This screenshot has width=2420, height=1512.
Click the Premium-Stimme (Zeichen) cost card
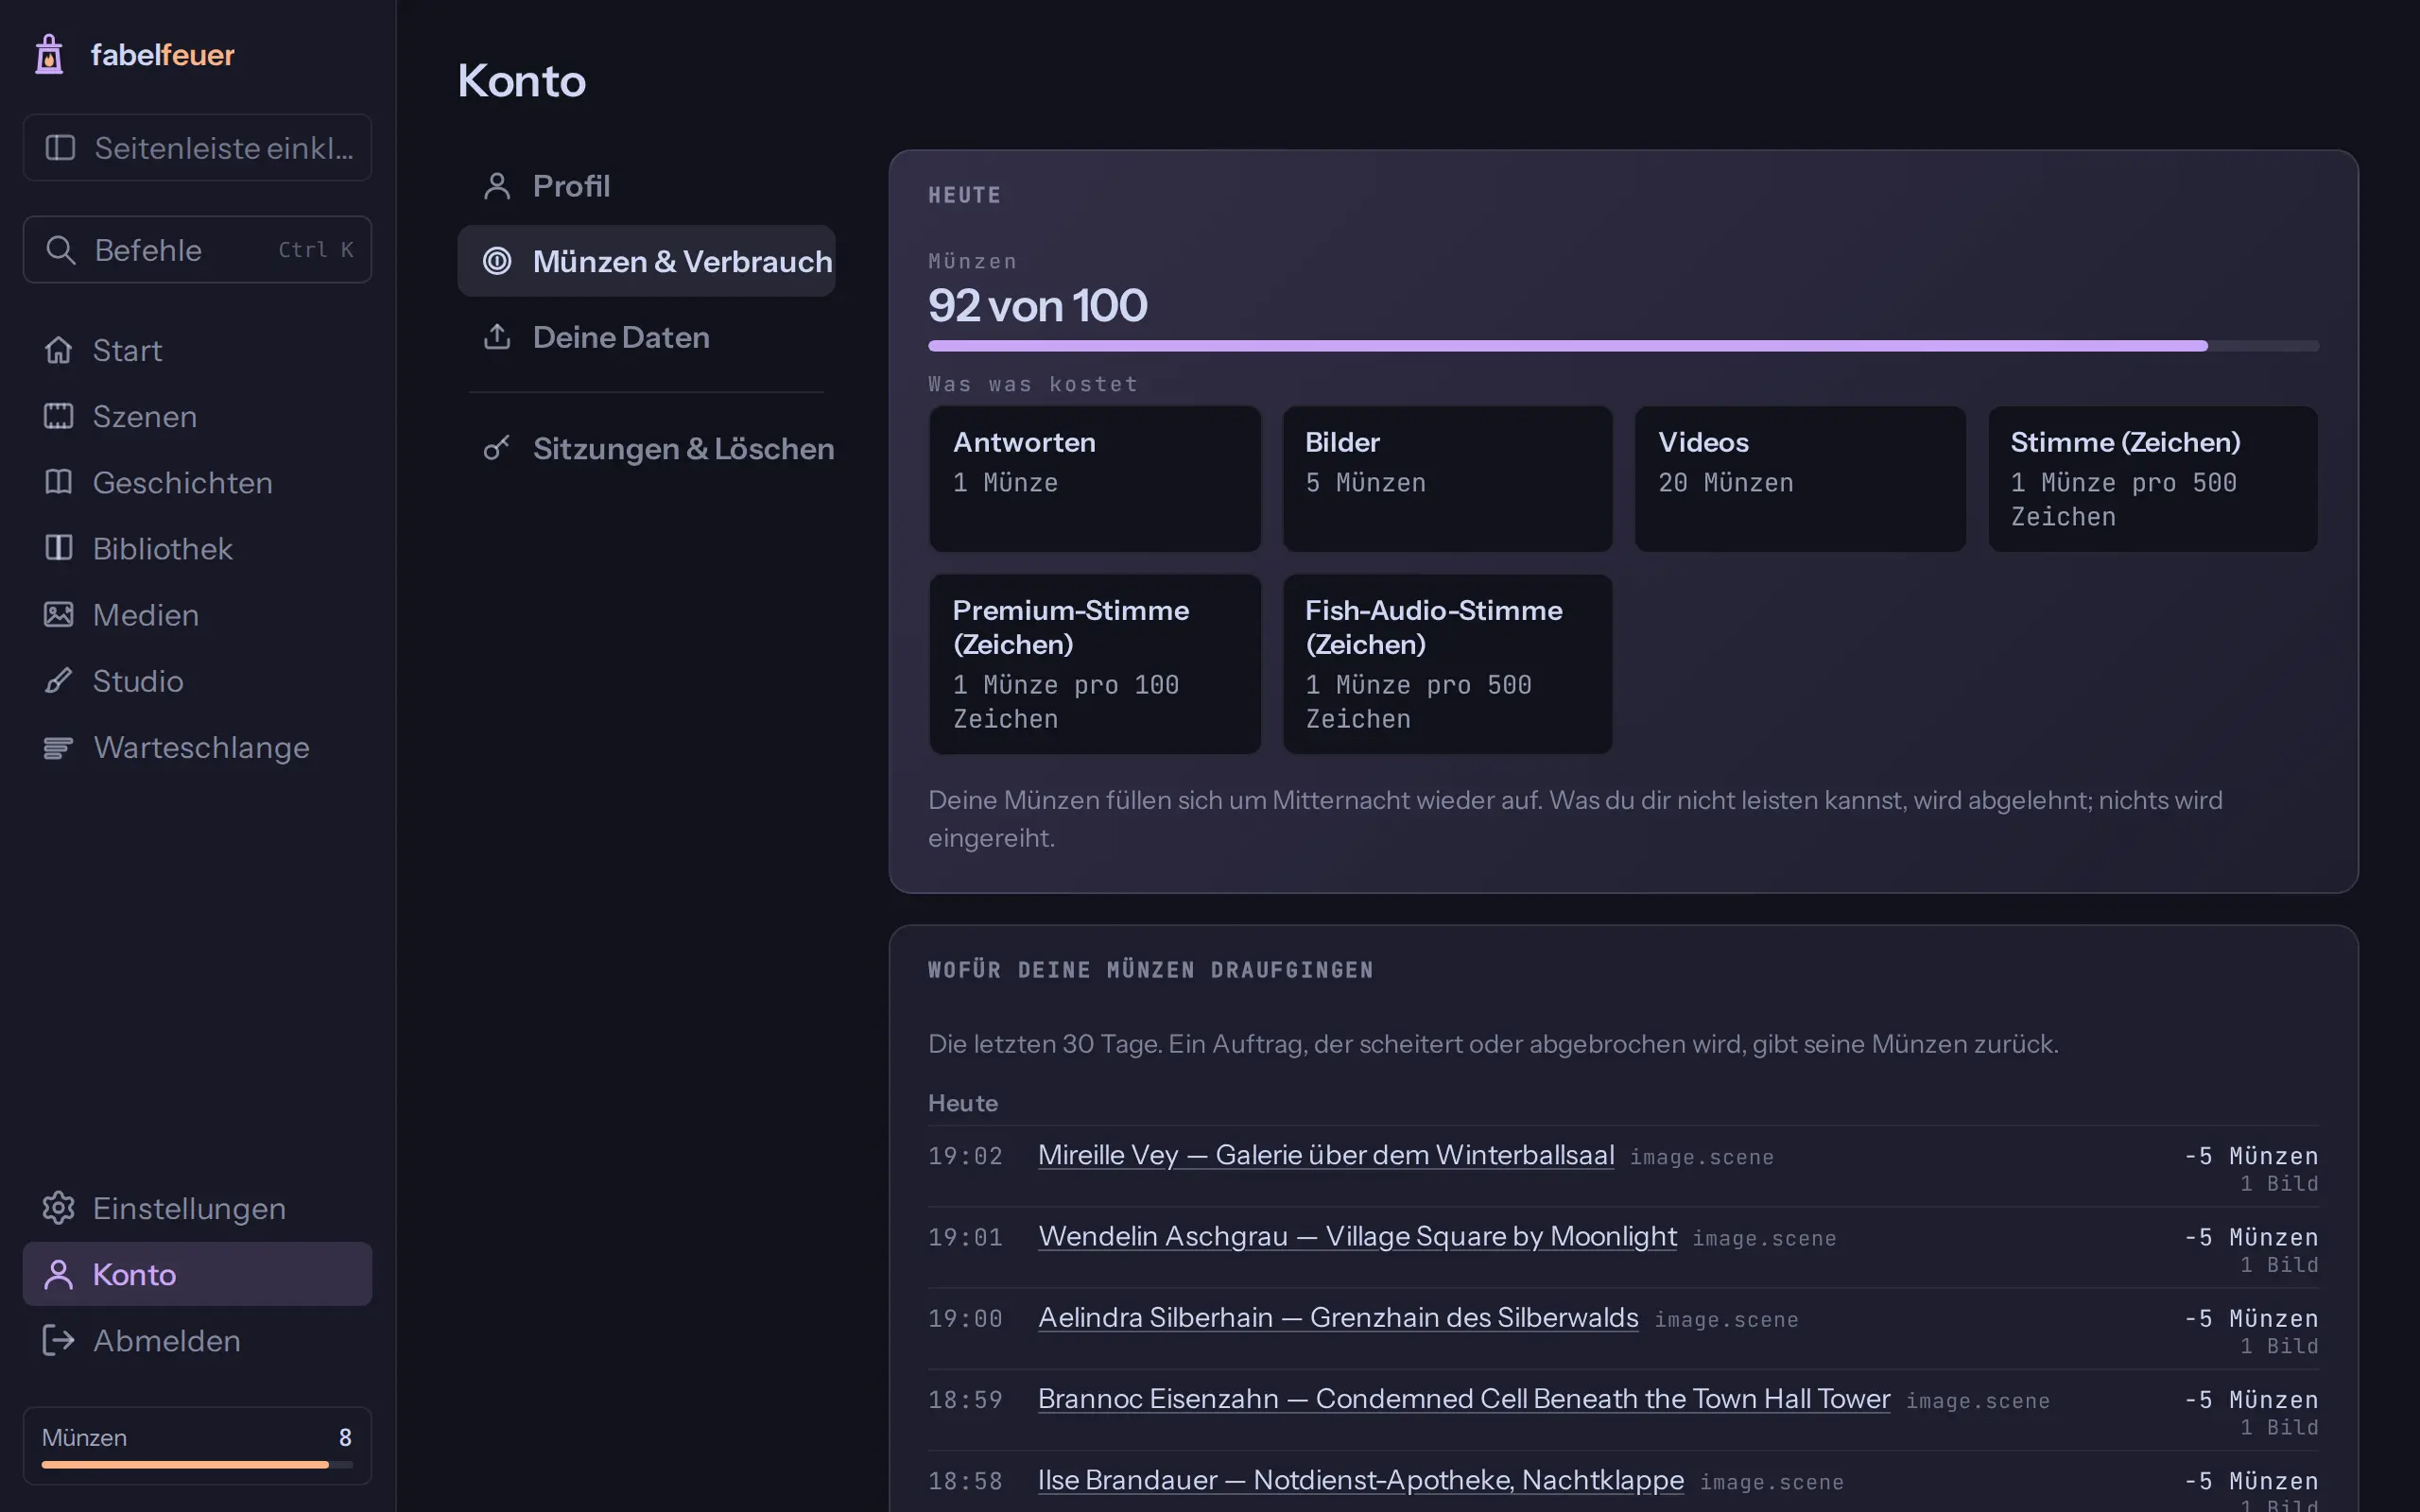pyautogui.click(x=1095, y=664)
